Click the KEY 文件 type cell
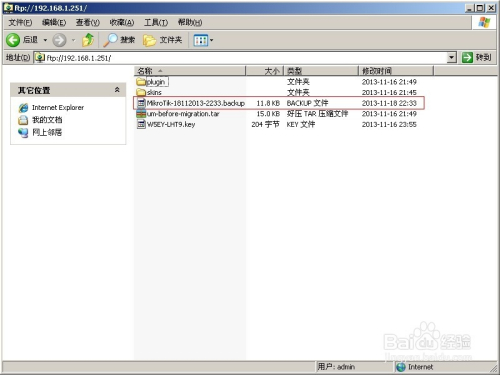This screenshot has width=500, height=375. [301, 125]
